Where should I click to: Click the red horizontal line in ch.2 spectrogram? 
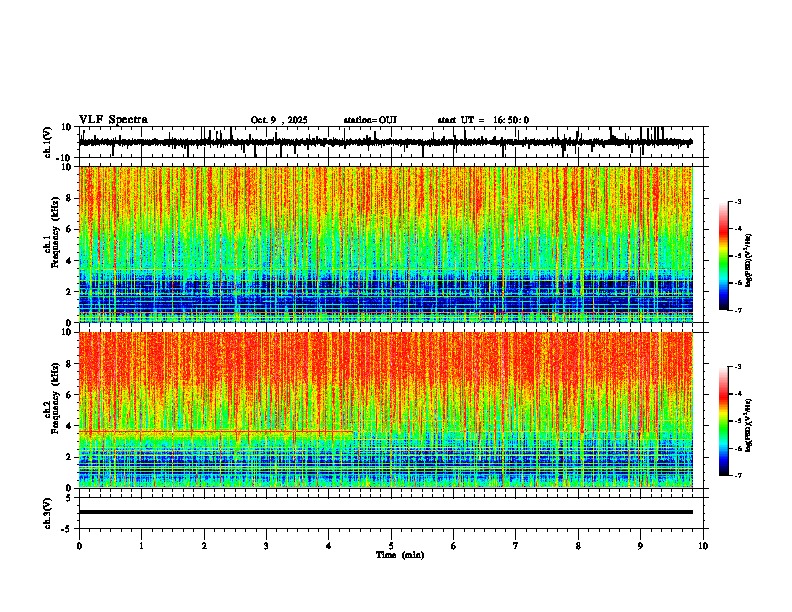point(216,431)
